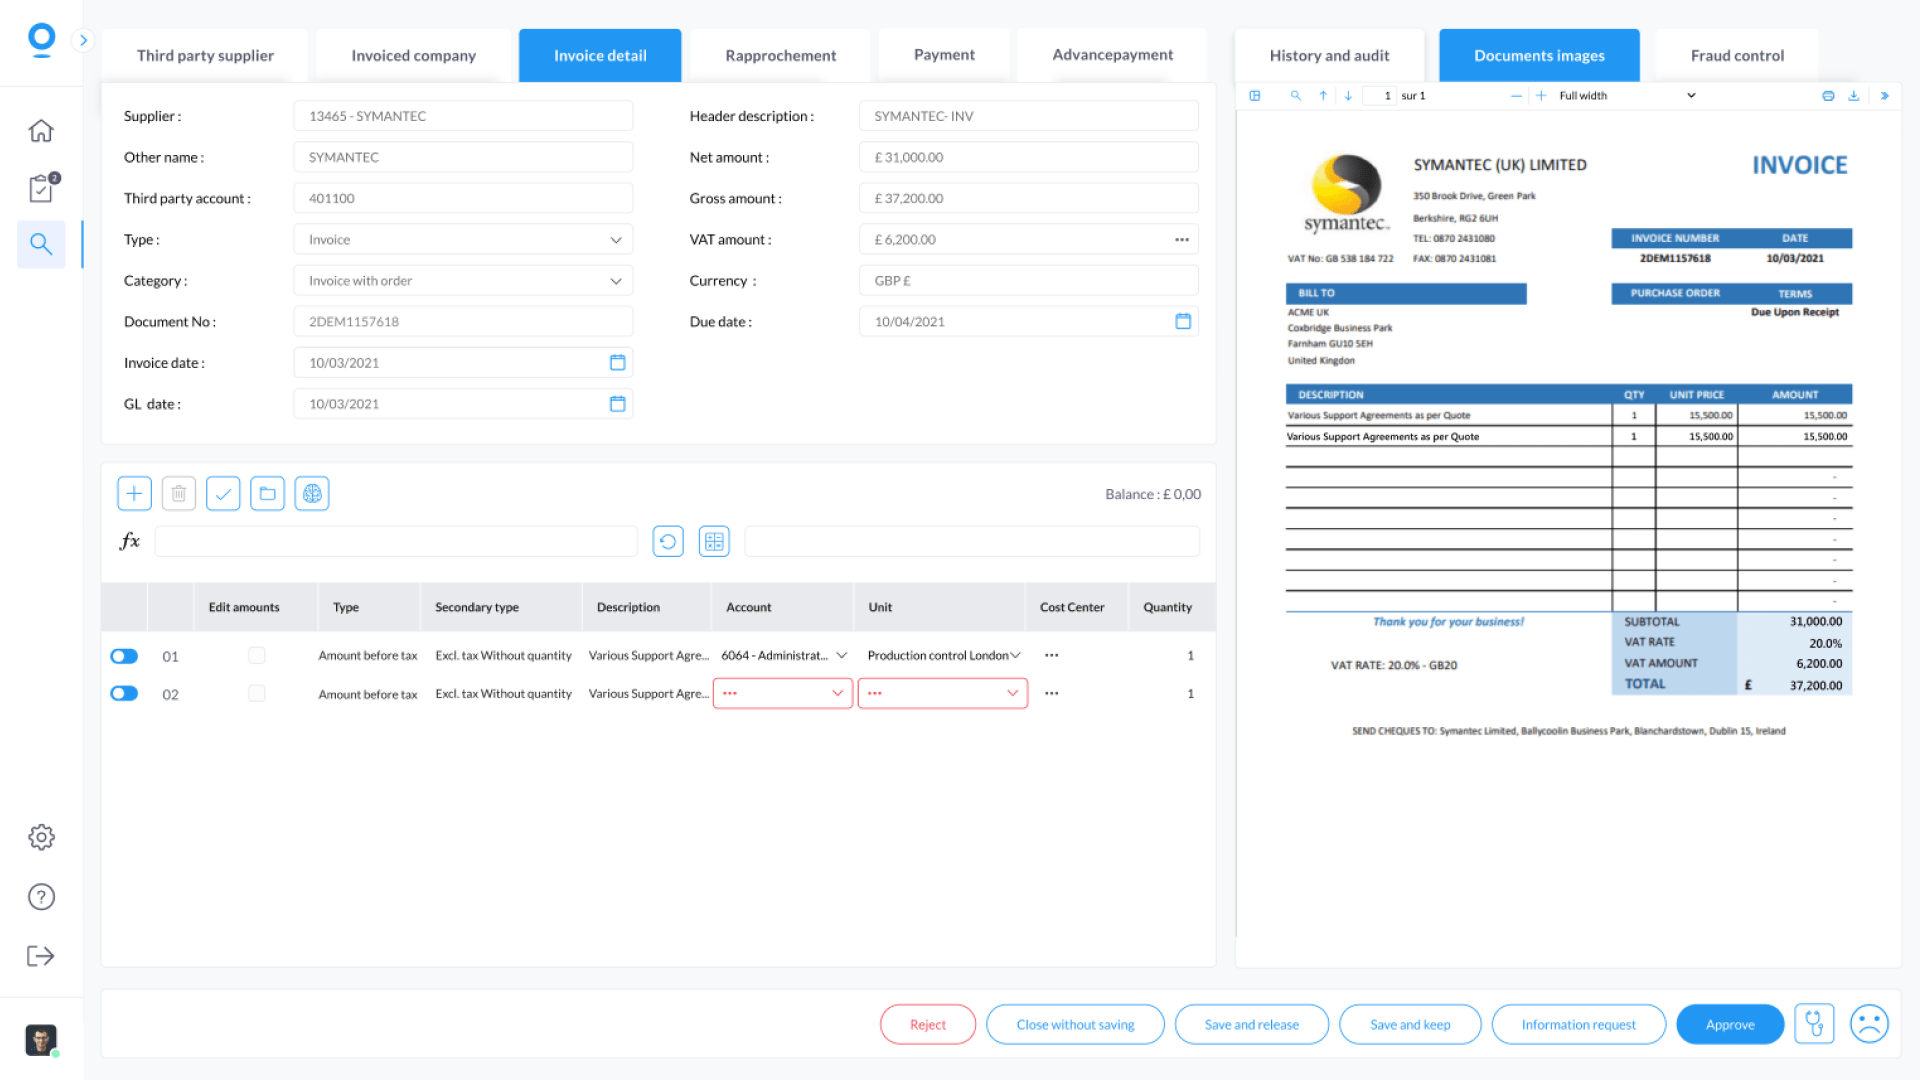Open settings gear in sidebar
The height and width of the screenshot is (1080, 1920).
coord(41,837)
